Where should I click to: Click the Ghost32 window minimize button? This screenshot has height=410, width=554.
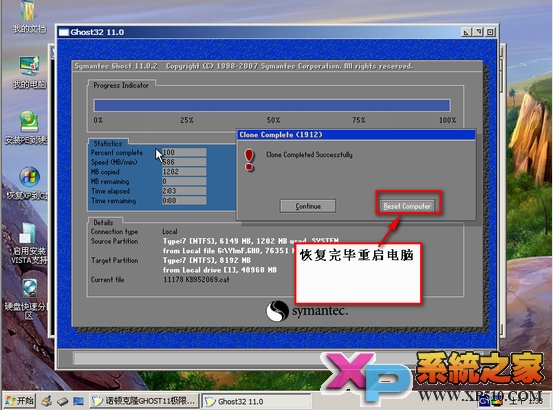466,32
